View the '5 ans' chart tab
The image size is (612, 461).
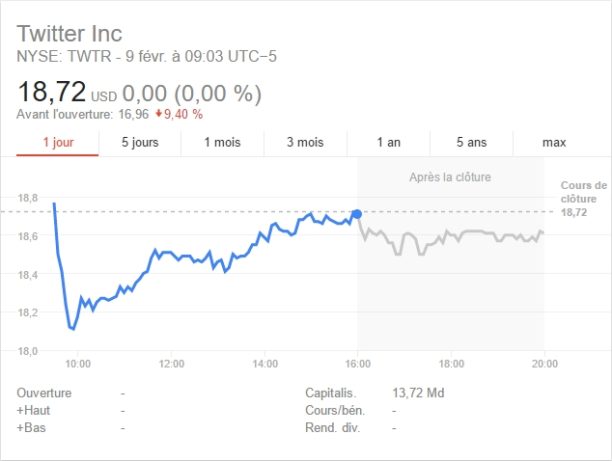pyautogui.click(x=471, y=142)
